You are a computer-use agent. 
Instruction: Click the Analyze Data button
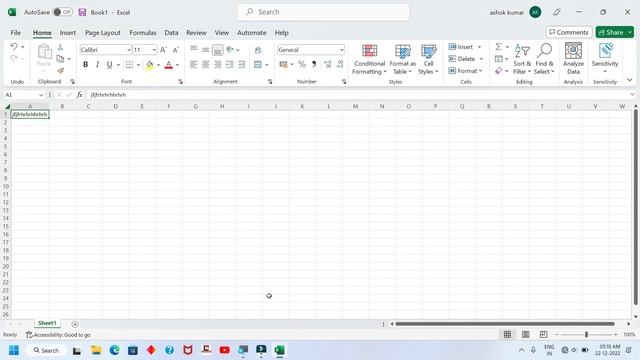coord(573,60)
